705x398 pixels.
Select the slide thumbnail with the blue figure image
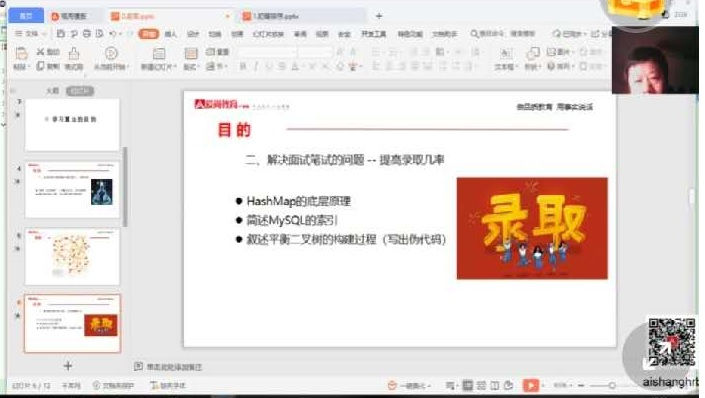pyautogui.click(x=72, y=190)
